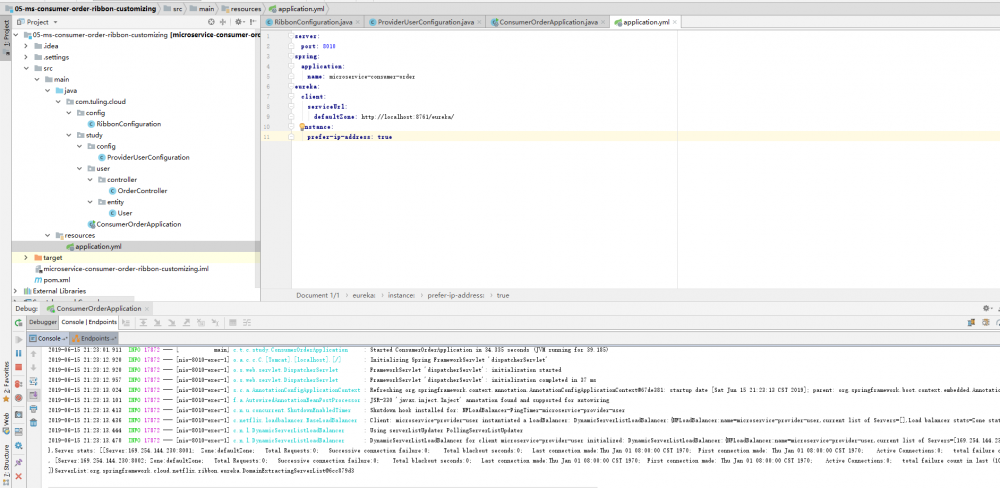Click the 'resources' breadcrumb in navigation bar
The width and height of the screenshot is (1000, 488).
coord(247,7)
